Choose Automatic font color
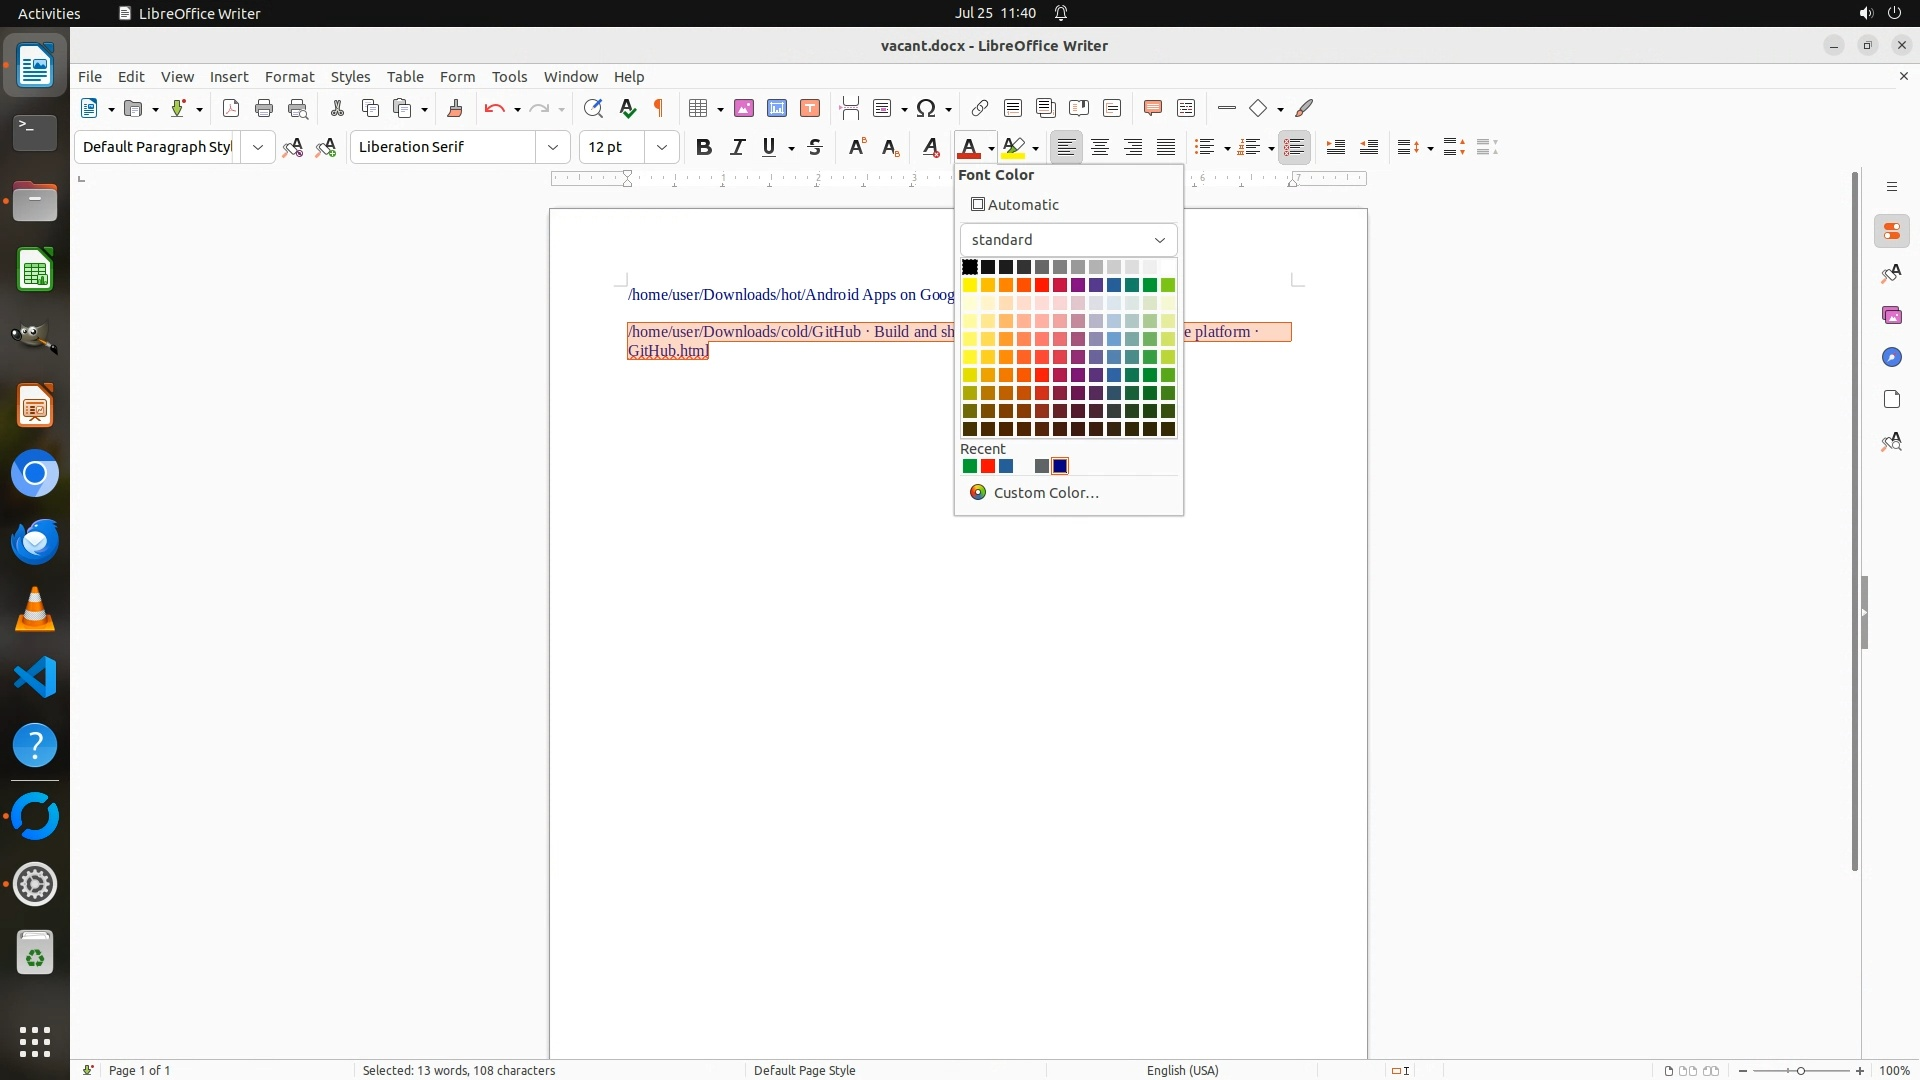The image size is (1920, 1080). tap(1015, 204)
